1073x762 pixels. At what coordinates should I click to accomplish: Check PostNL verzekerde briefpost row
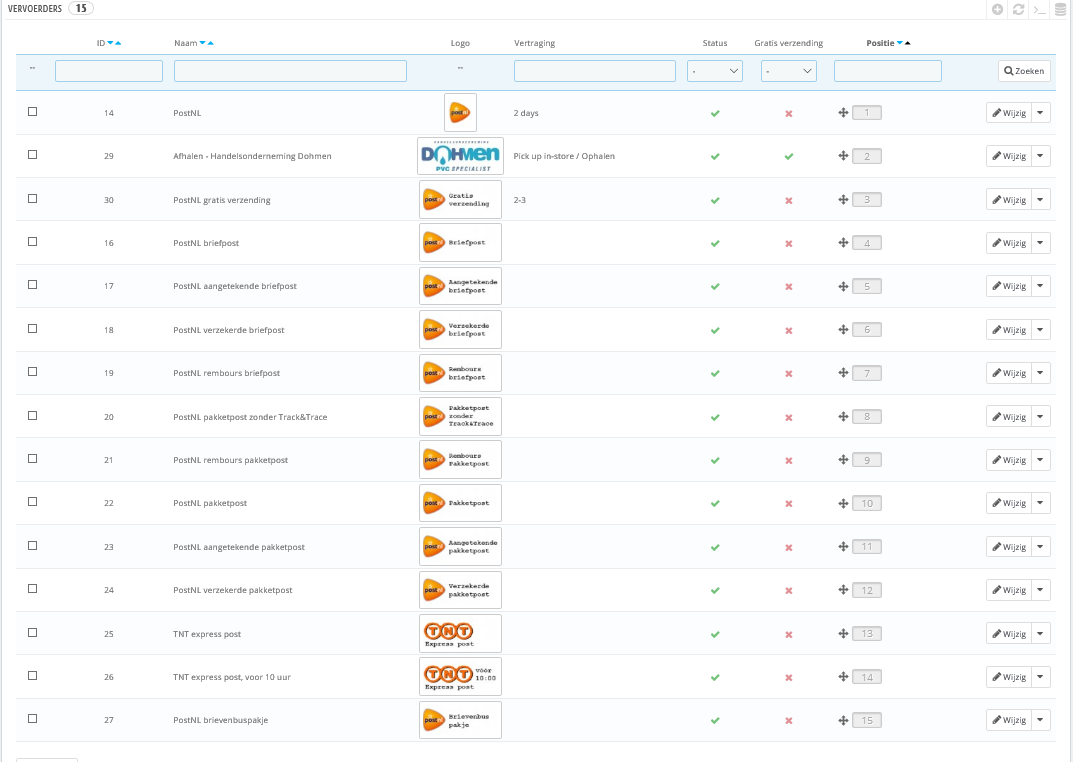coord(32,328)
